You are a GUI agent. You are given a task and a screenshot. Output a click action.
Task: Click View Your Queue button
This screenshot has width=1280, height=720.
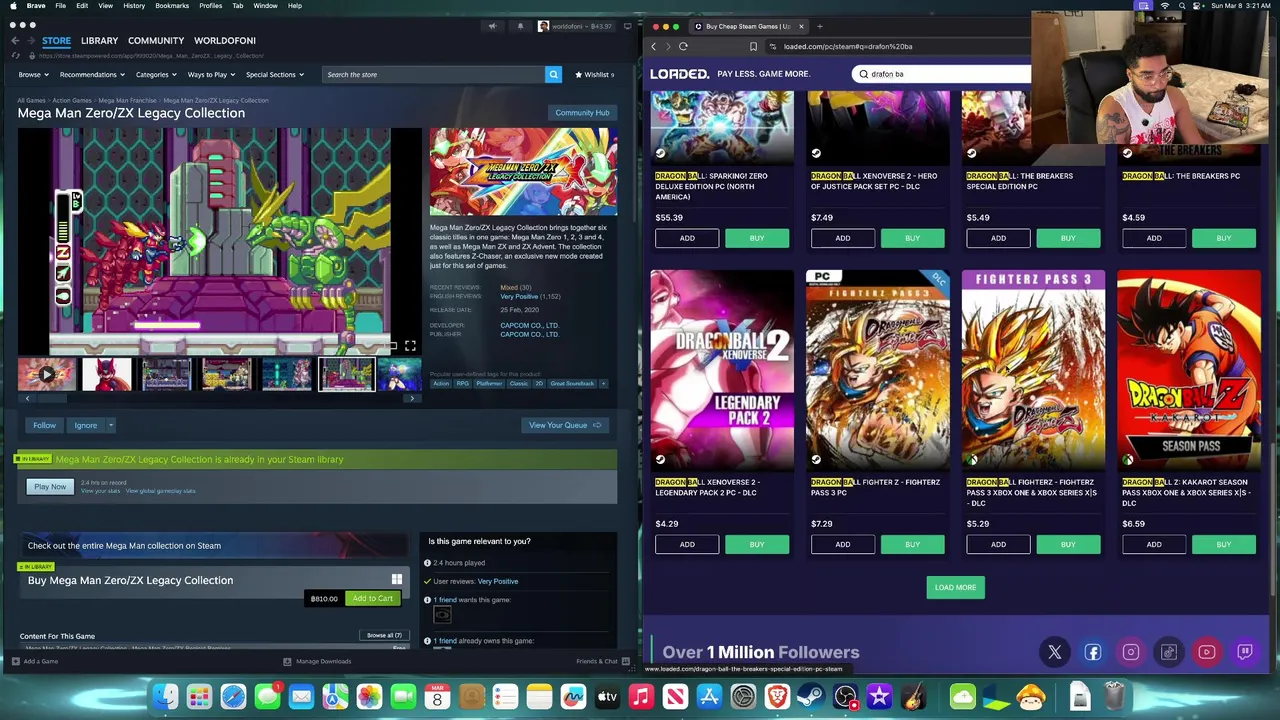[x=565, y=425]
